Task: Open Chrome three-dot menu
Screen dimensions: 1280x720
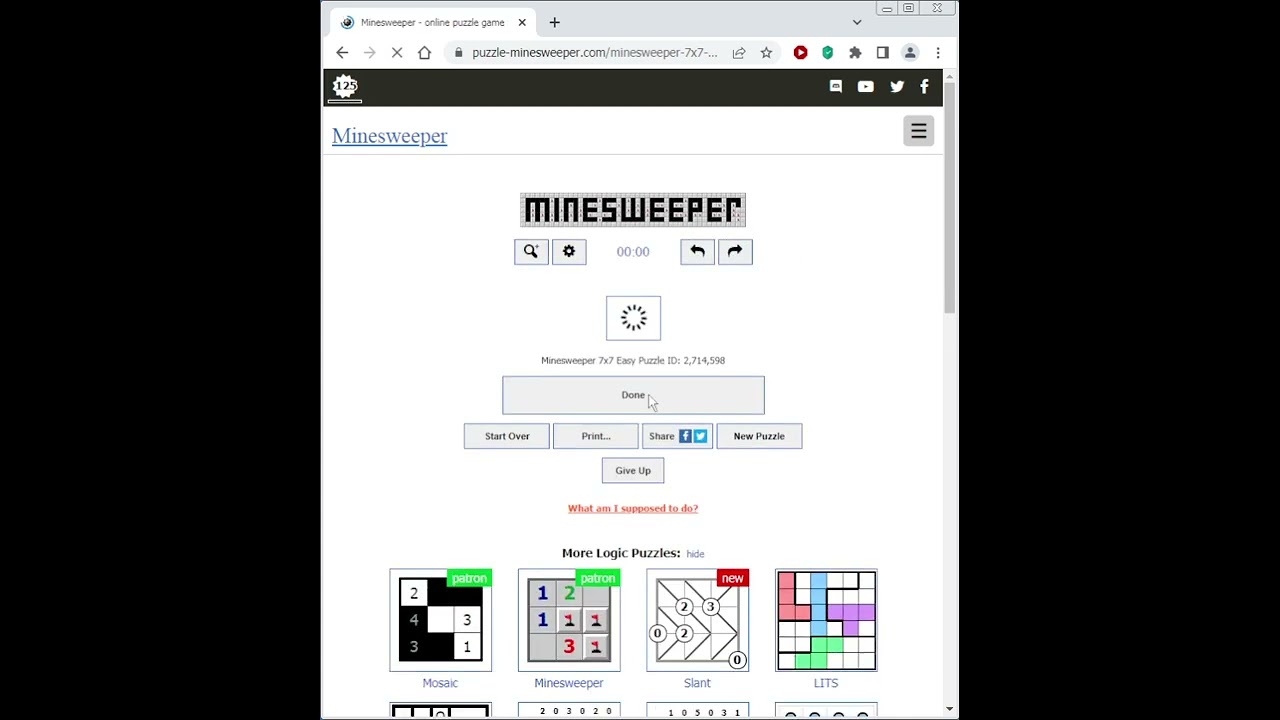Action: coord(938,52)
